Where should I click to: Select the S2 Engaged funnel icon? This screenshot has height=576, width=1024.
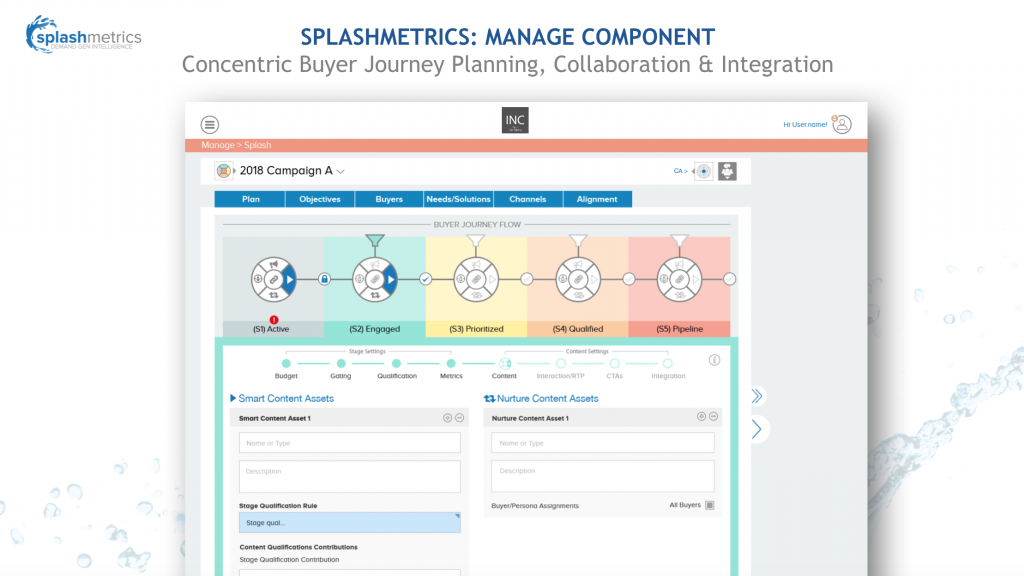click(x=375, y=241)
